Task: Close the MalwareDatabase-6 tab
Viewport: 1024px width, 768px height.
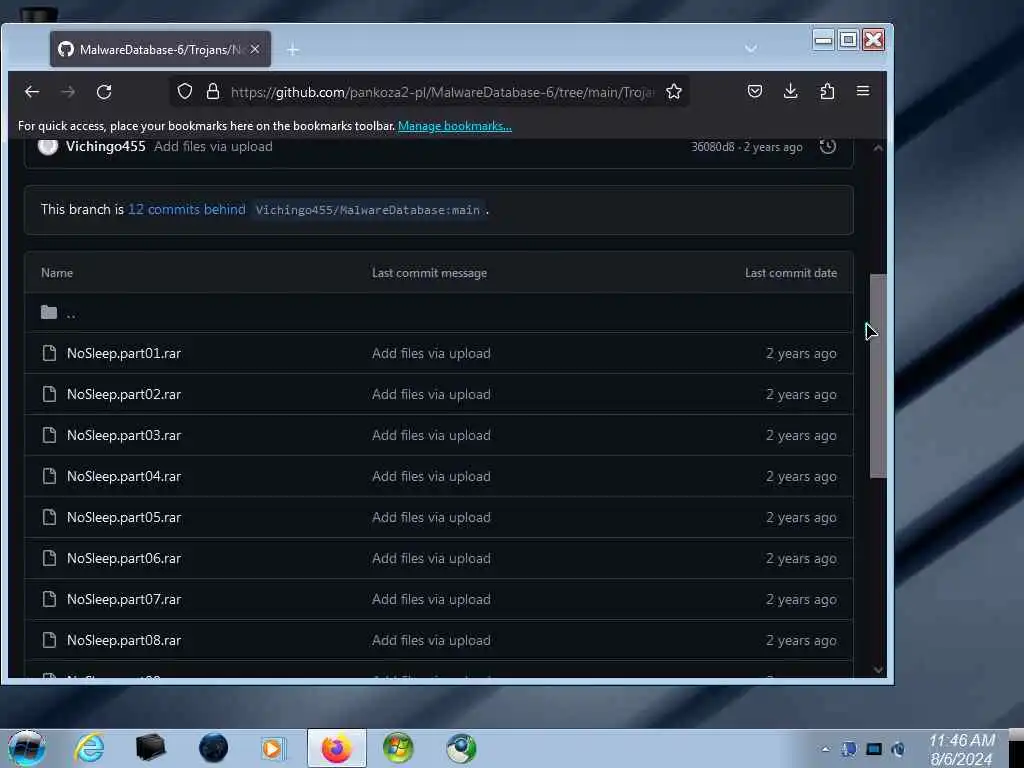Action: pos(255,50)
